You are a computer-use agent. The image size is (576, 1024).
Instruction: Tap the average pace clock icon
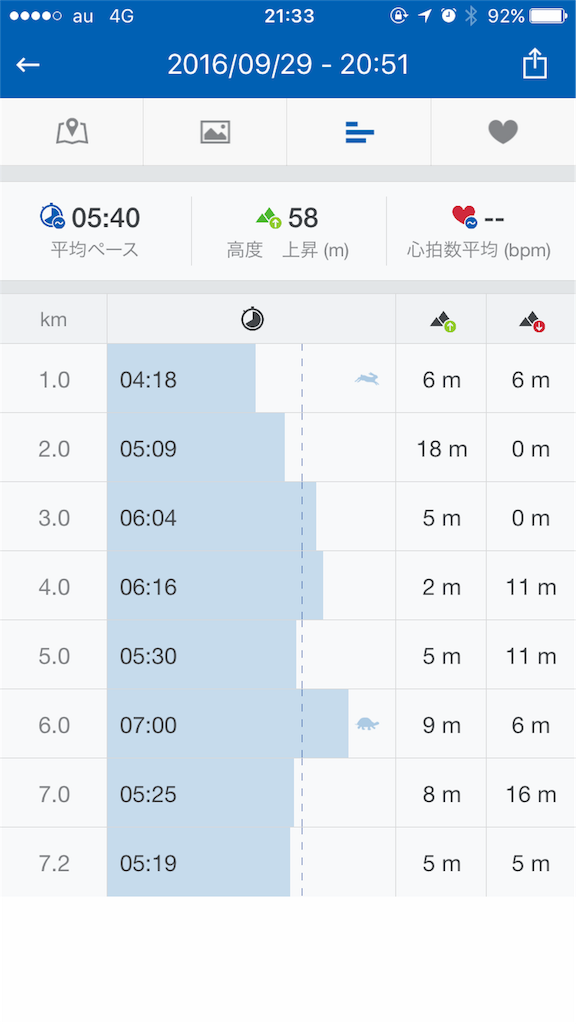[x=52, y=217]
